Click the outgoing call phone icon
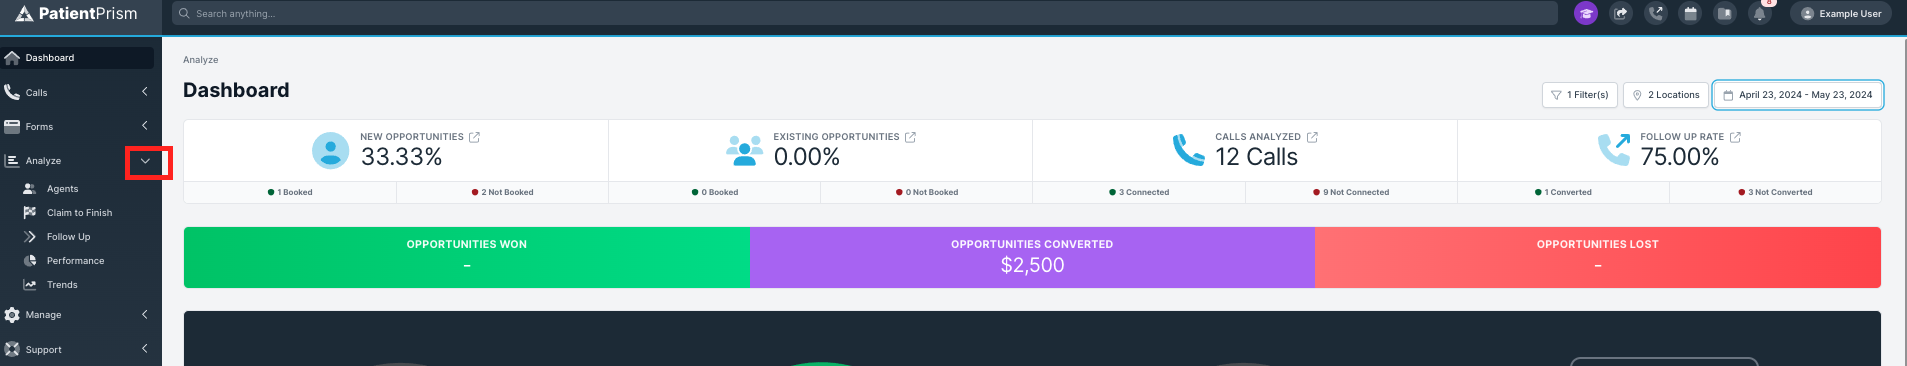1907x366 pixels. point(1656,13)
